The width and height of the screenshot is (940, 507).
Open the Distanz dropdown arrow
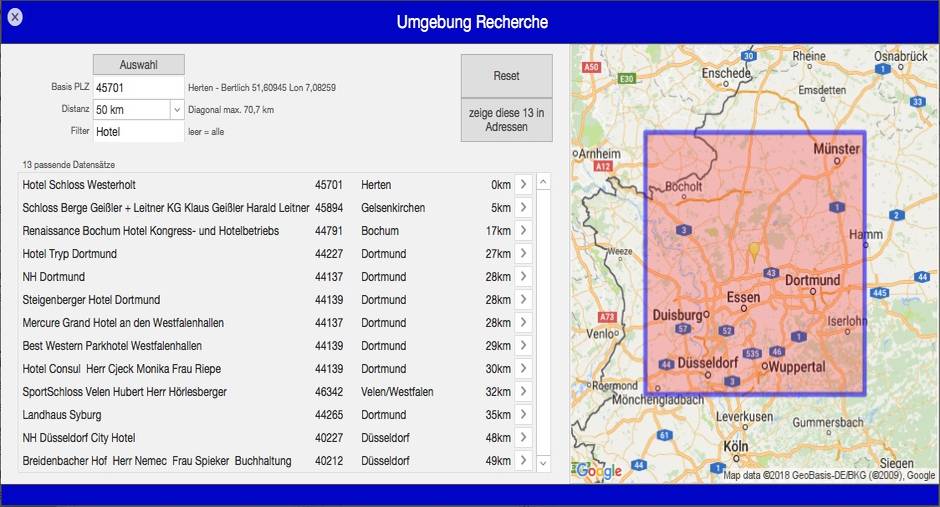177,110
